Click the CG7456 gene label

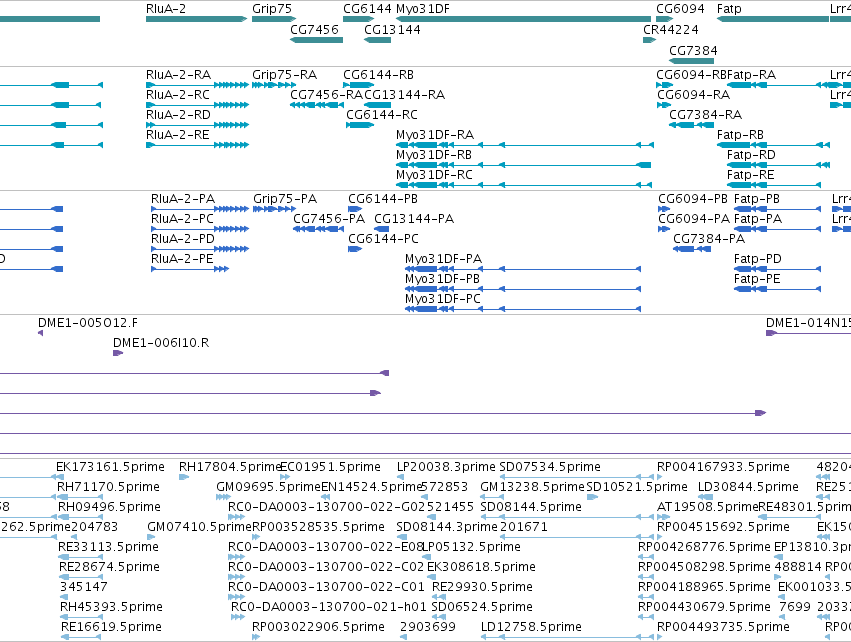(314, 29)
